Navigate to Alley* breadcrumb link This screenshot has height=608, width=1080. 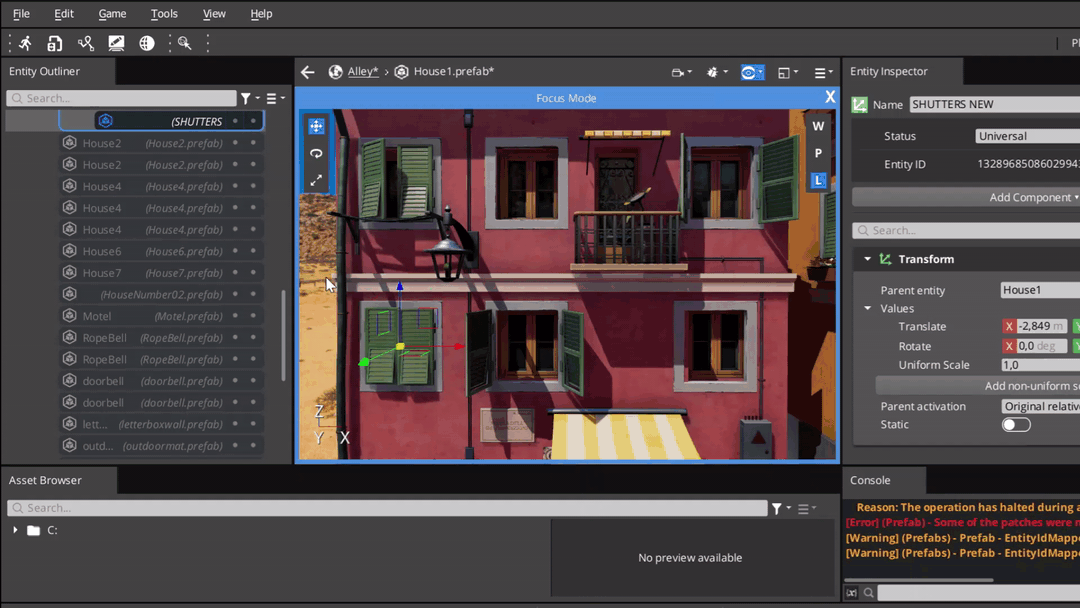point(362,72)
